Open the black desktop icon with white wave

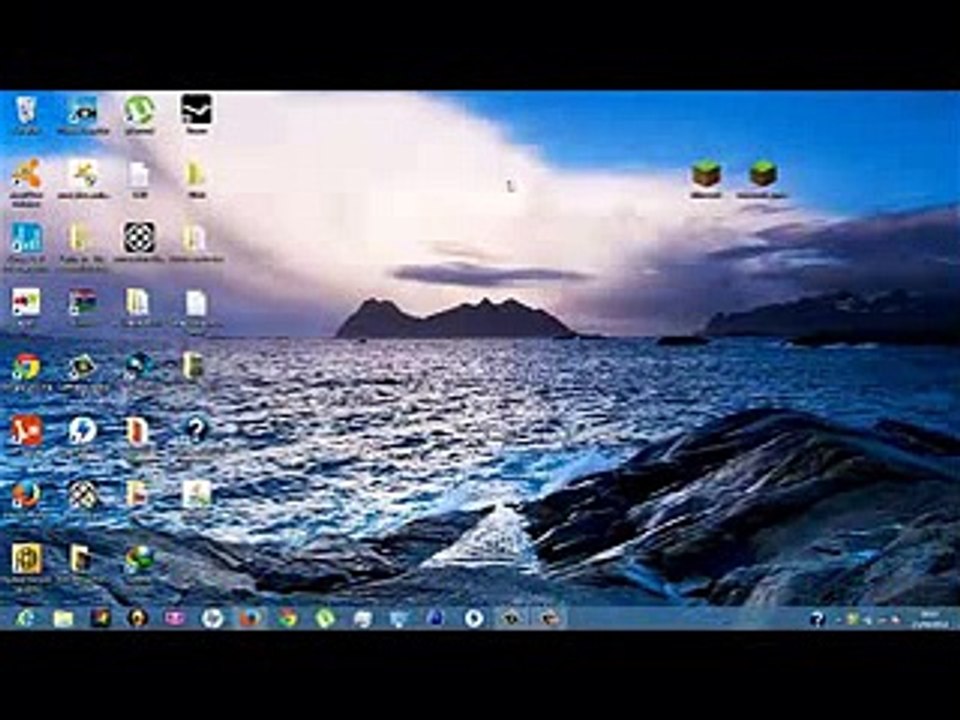tap(197, 110)
